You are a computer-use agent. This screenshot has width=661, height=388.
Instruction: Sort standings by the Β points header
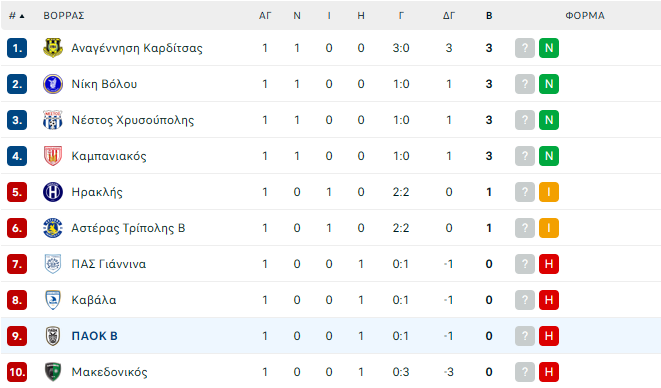tap(489, 16)
